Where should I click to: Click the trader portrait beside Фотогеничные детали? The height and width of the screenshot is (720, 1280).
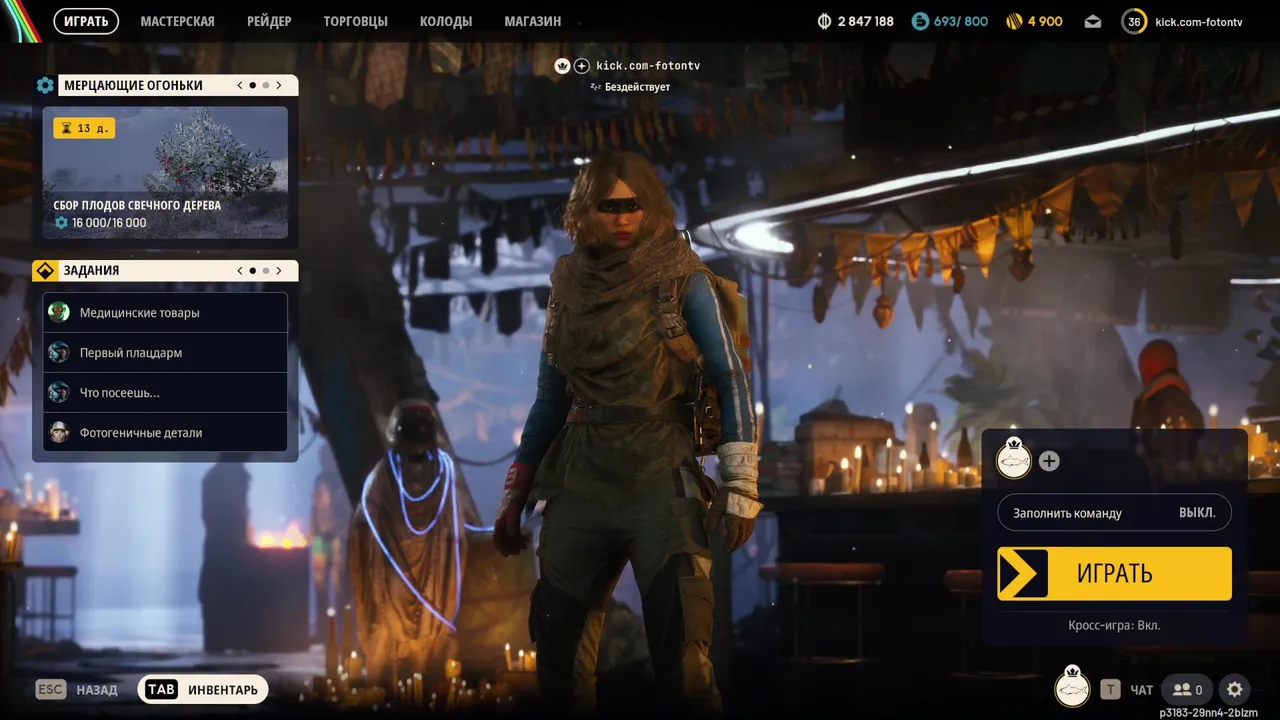coord(59,432)
